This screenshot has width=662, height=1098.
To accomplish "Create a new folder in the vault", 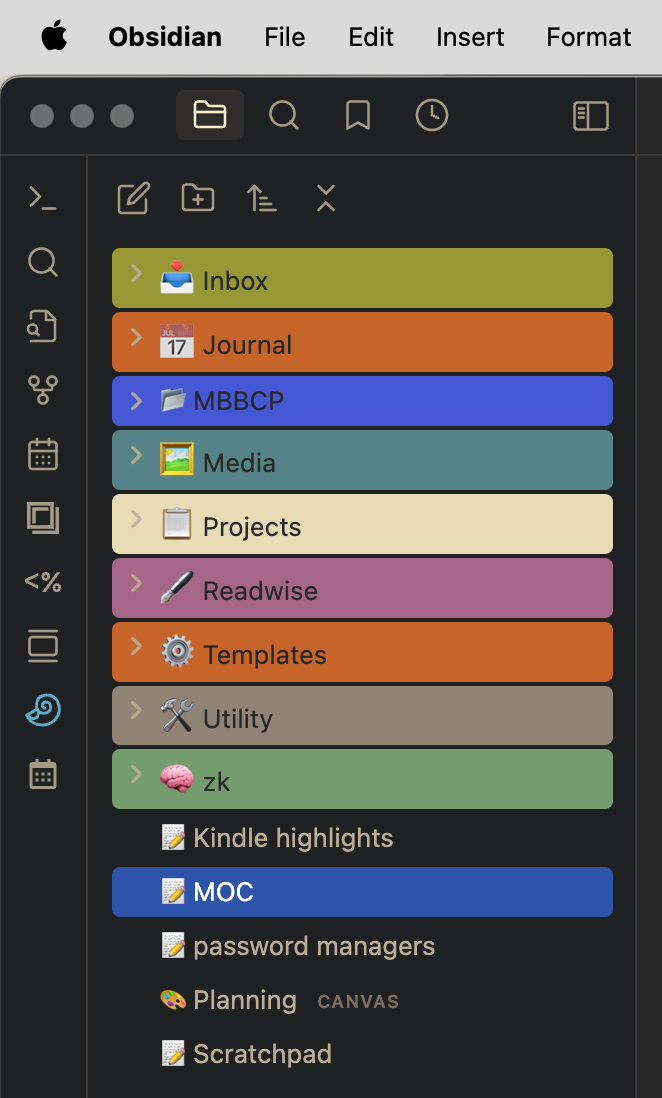I will (197, 198).
